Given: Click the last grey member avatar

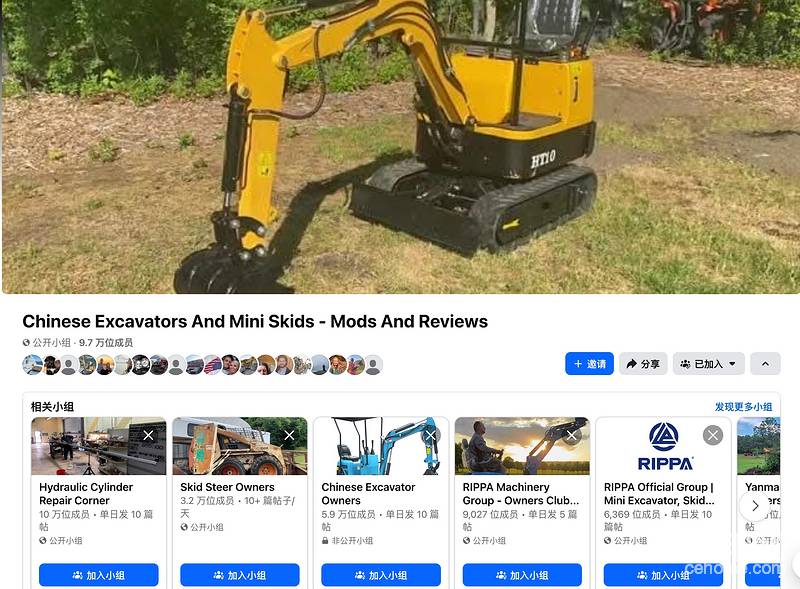Looking at the screenshot, I should click(x=373, y=365).
